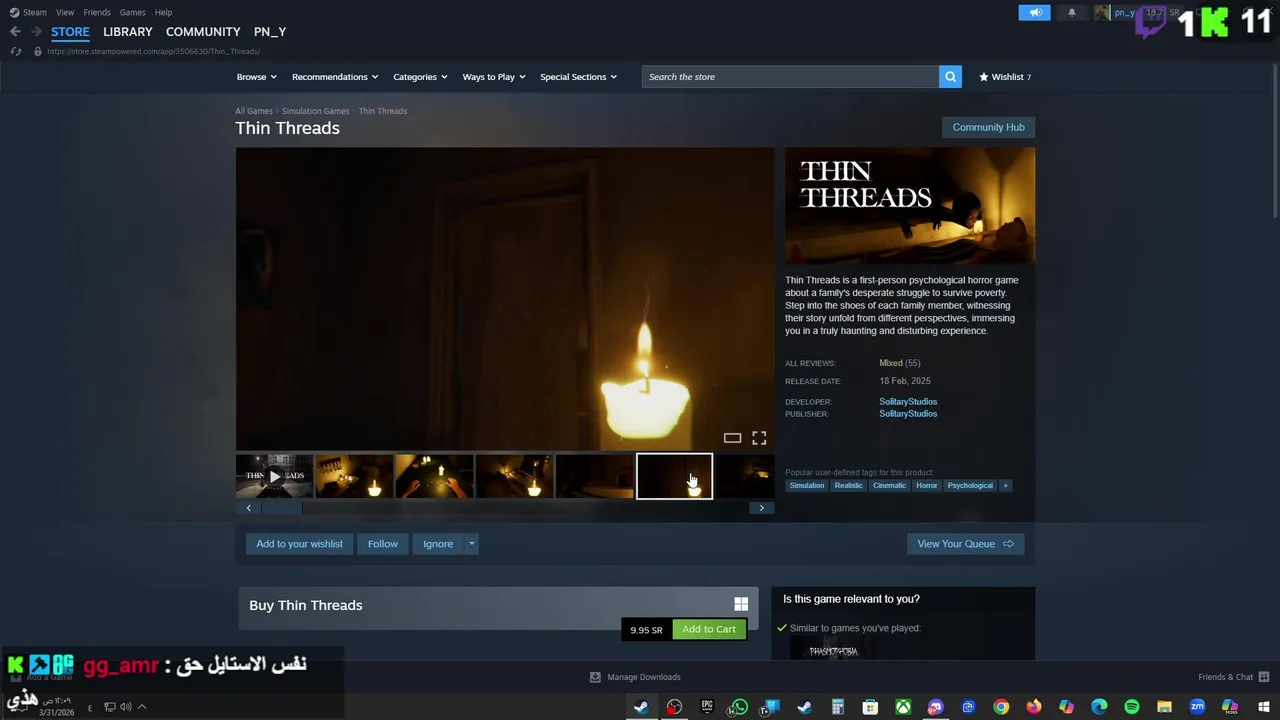Open File Explorer from the taskbar
This screenshot has width=1280, height=720.
[1164, 707]
